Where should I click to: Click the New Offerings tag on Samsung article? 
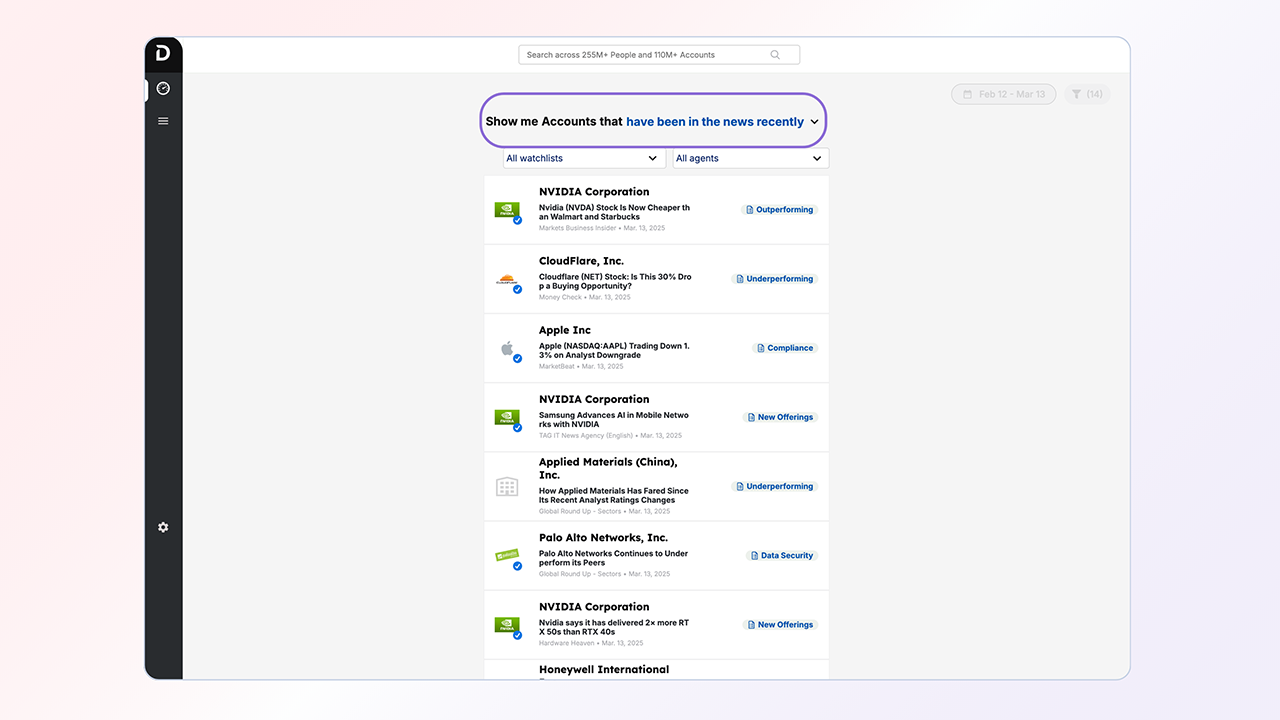[780, 417]
